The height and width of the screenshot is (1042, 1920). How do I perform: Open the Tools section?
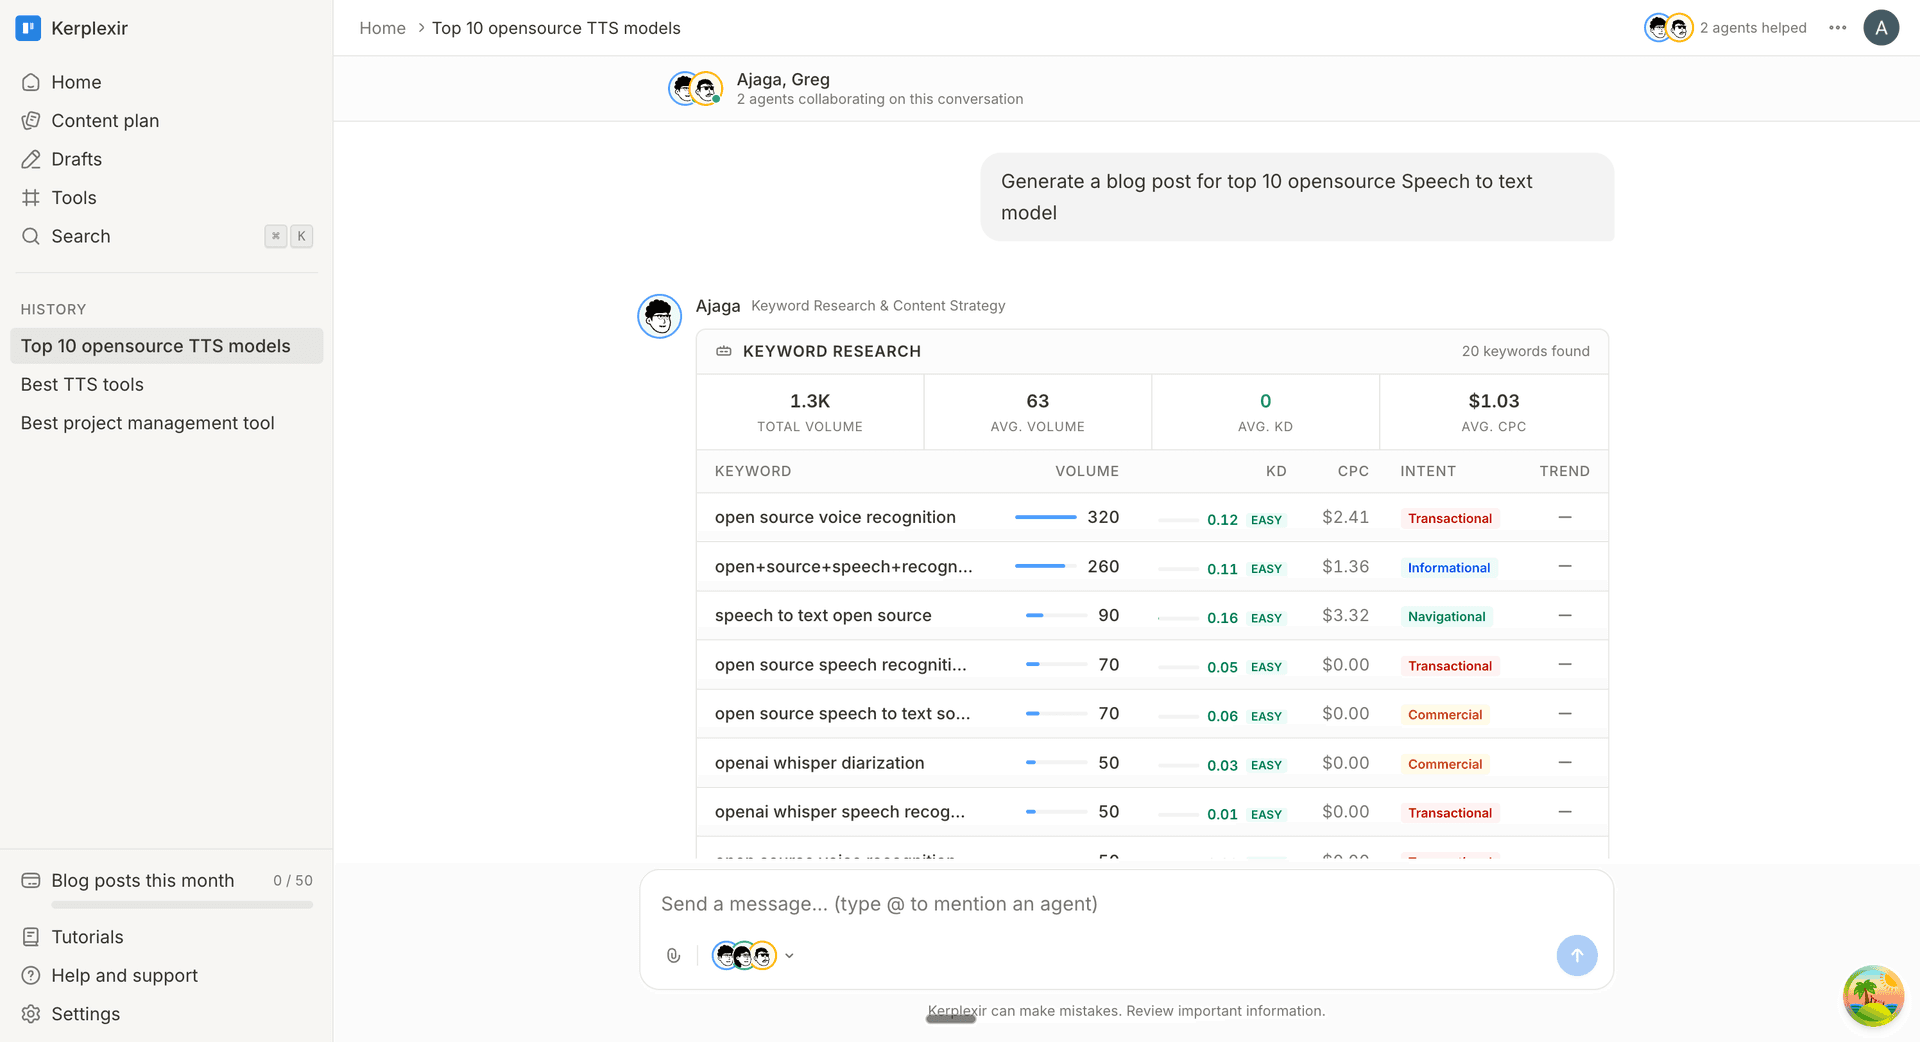click(x=74, y=197)
